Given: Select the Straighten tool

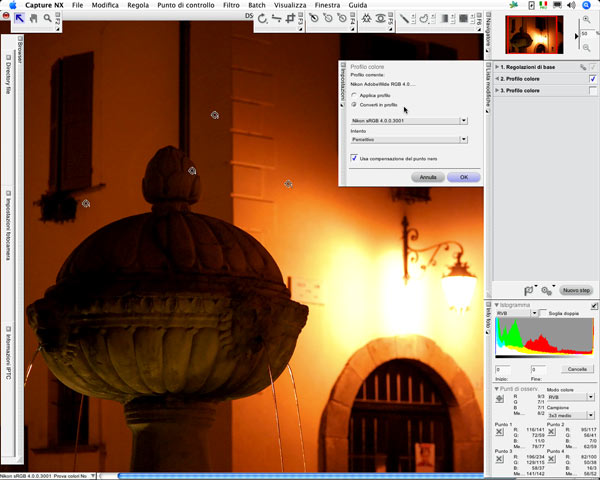Looking at the screenshot, I should pos(276,18).
